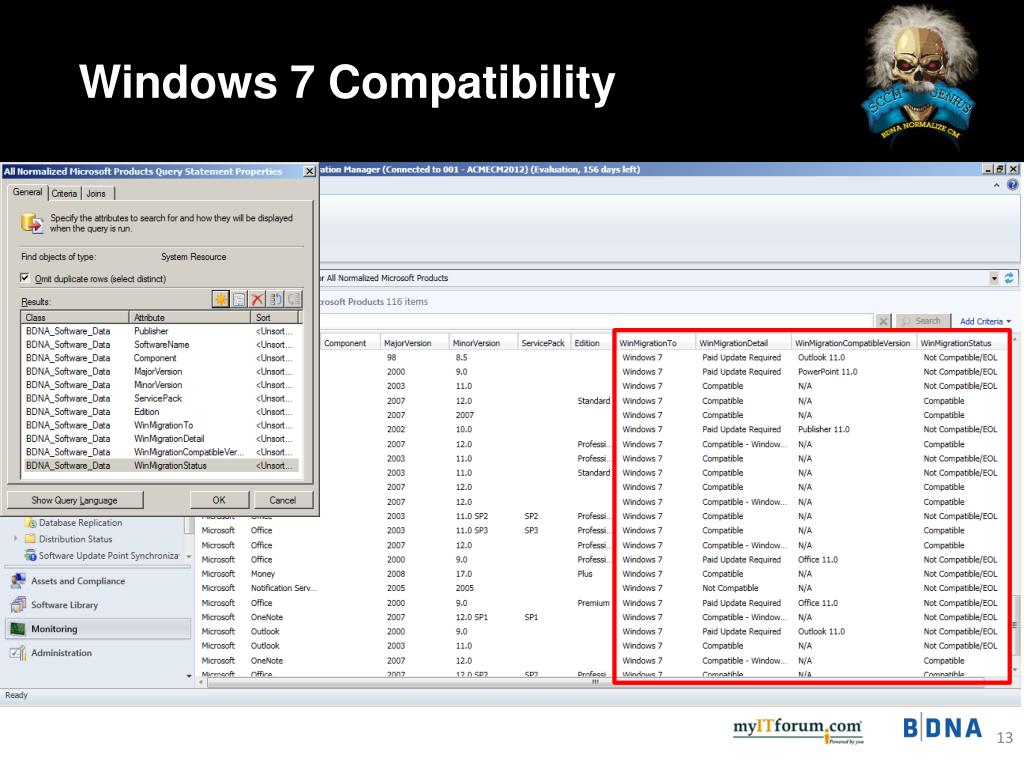
Task: Close the Query Statement Properties dialog
Action: (x=310, y=171)
